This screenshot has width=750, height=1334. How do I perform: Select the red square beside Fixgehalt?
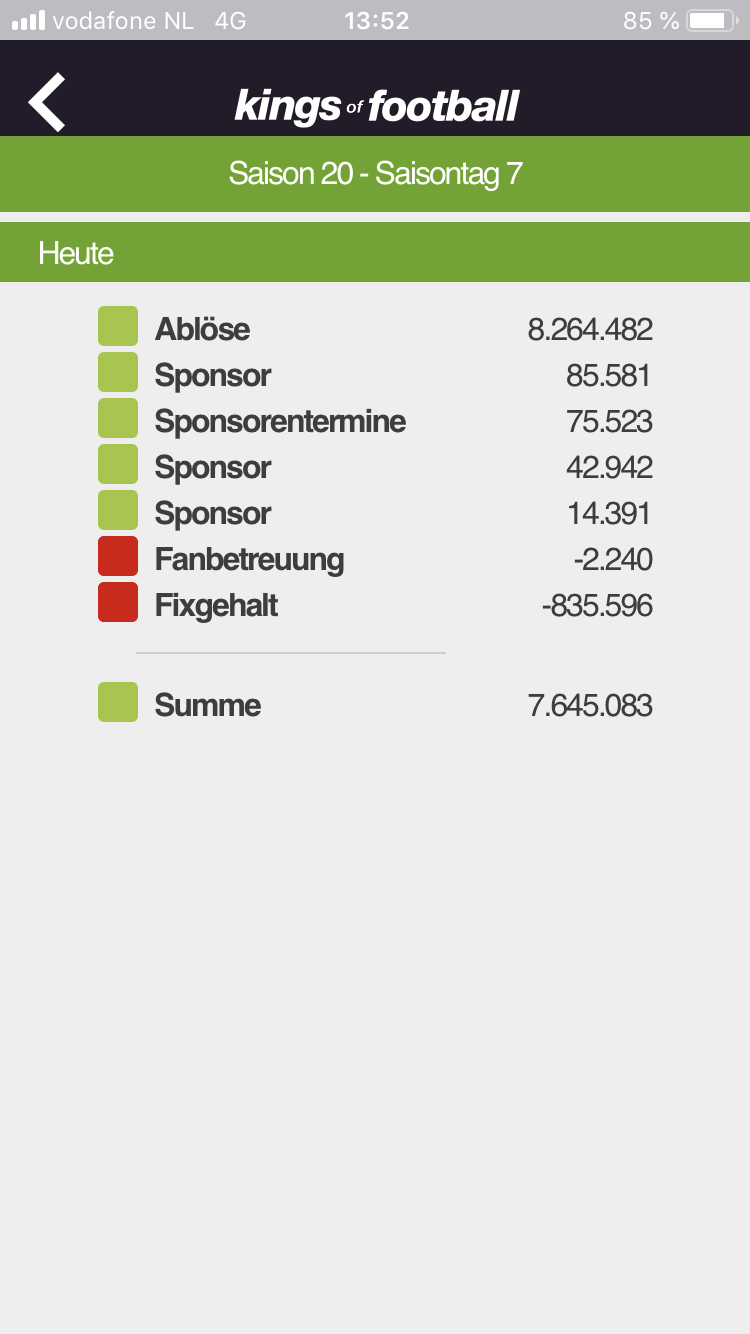point(118,603)
